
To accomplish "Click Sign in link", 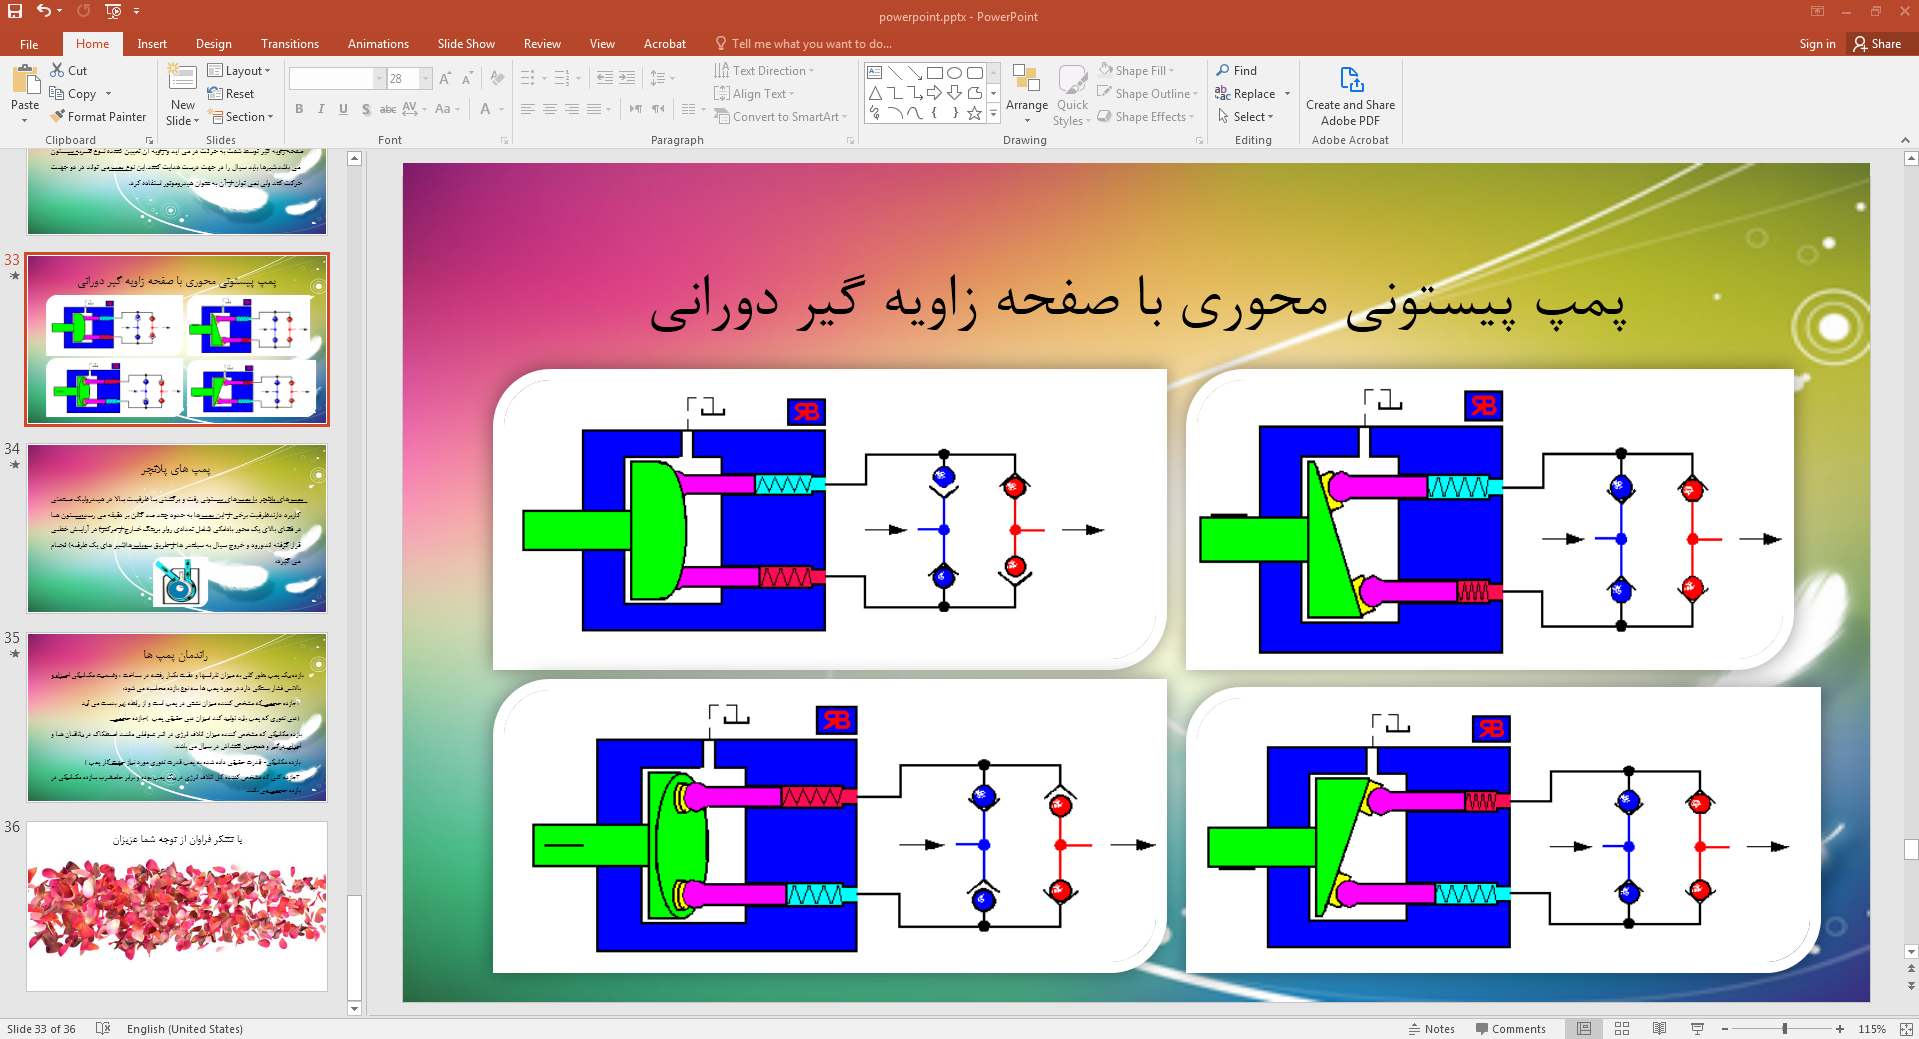I will [x=1817, y=44].
